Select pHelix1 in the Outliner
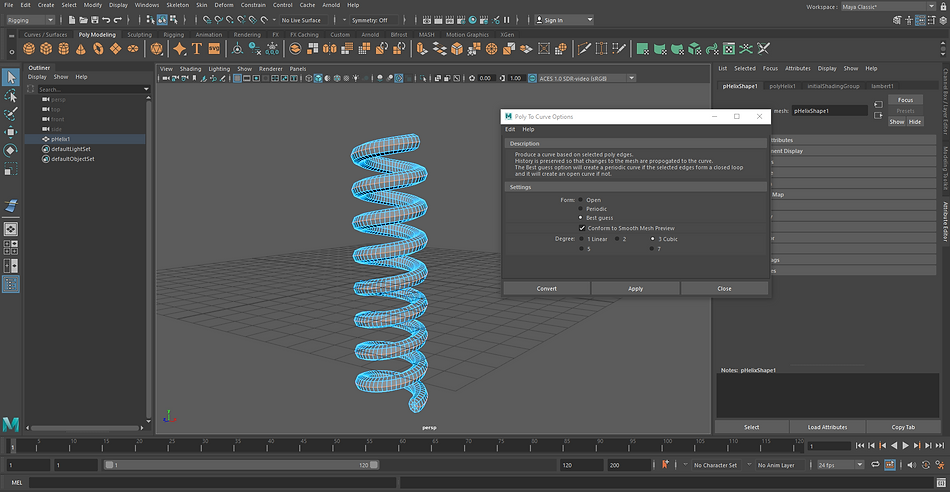 (84, 139)
